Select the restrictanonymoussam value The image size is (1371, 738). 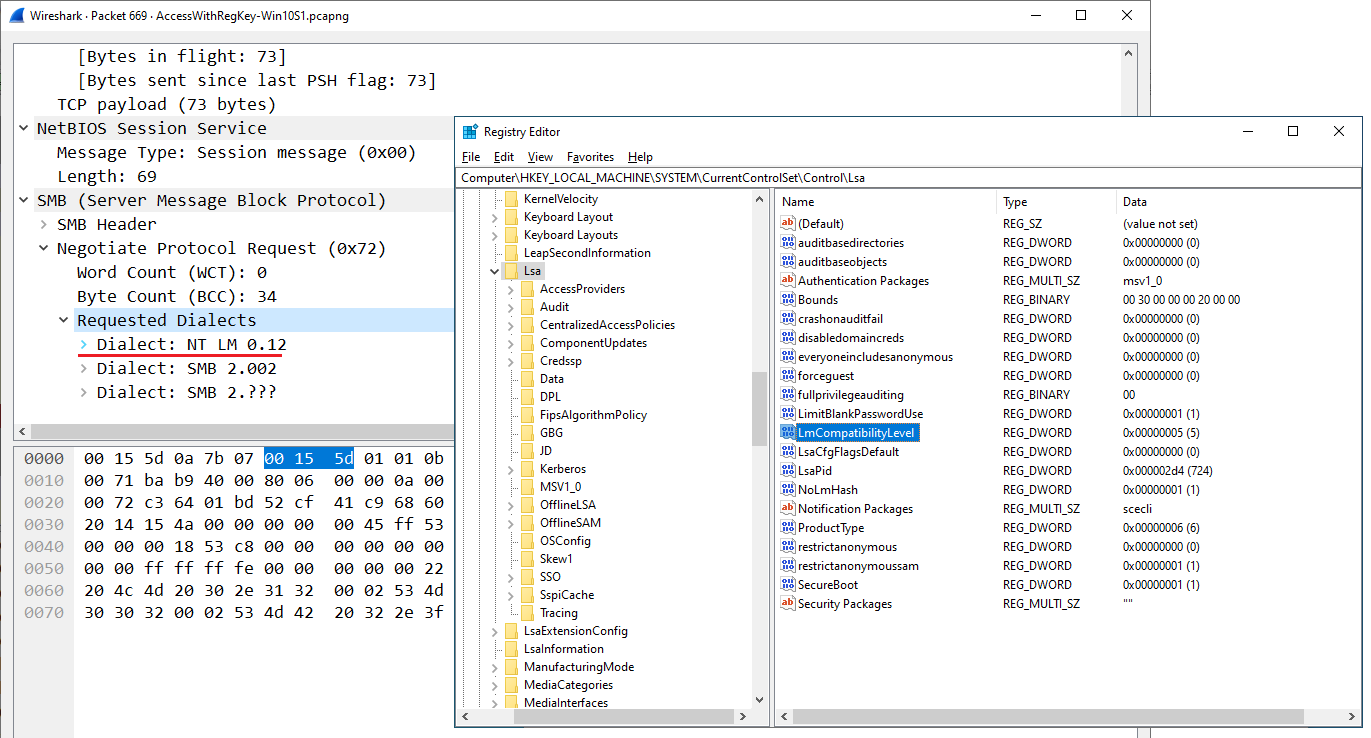pyautogui.click(x=858, y=566)
